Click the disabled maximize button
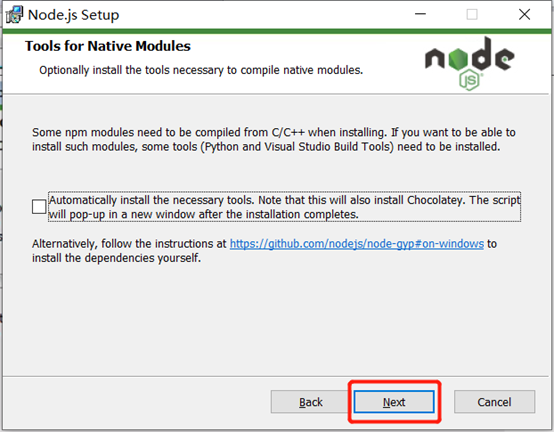 [472, 14]
